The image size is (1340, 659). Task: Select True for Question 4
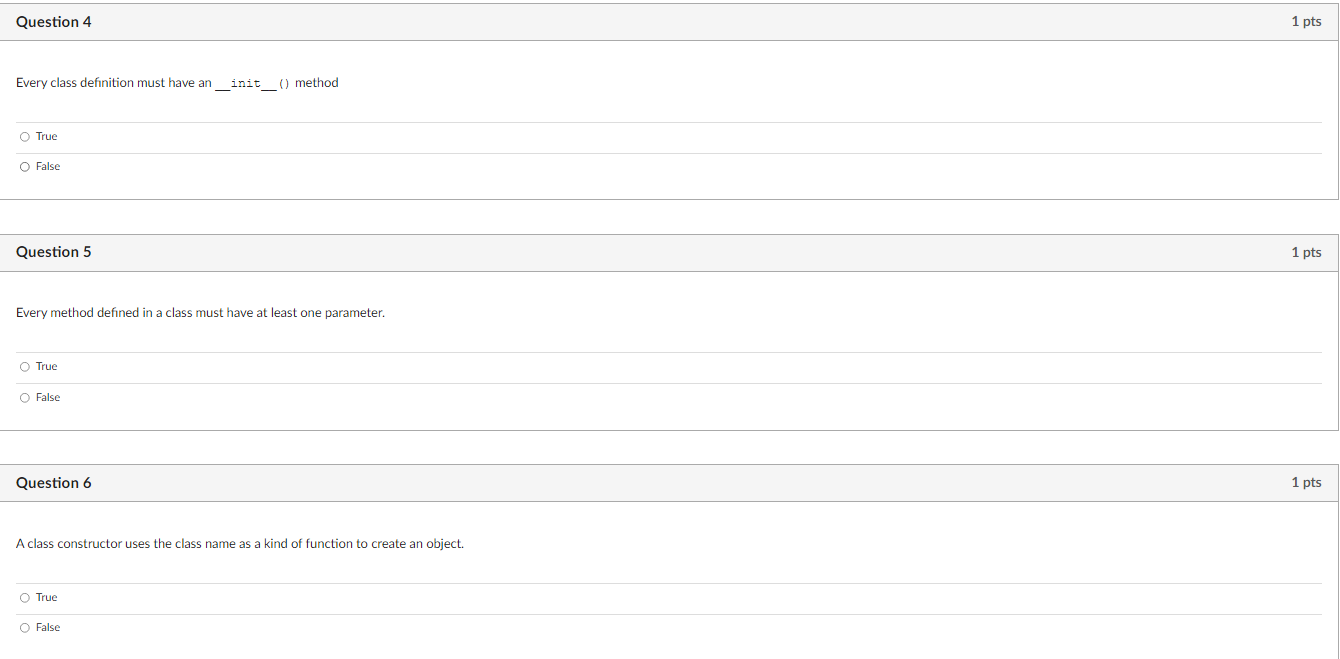(25, 137)
